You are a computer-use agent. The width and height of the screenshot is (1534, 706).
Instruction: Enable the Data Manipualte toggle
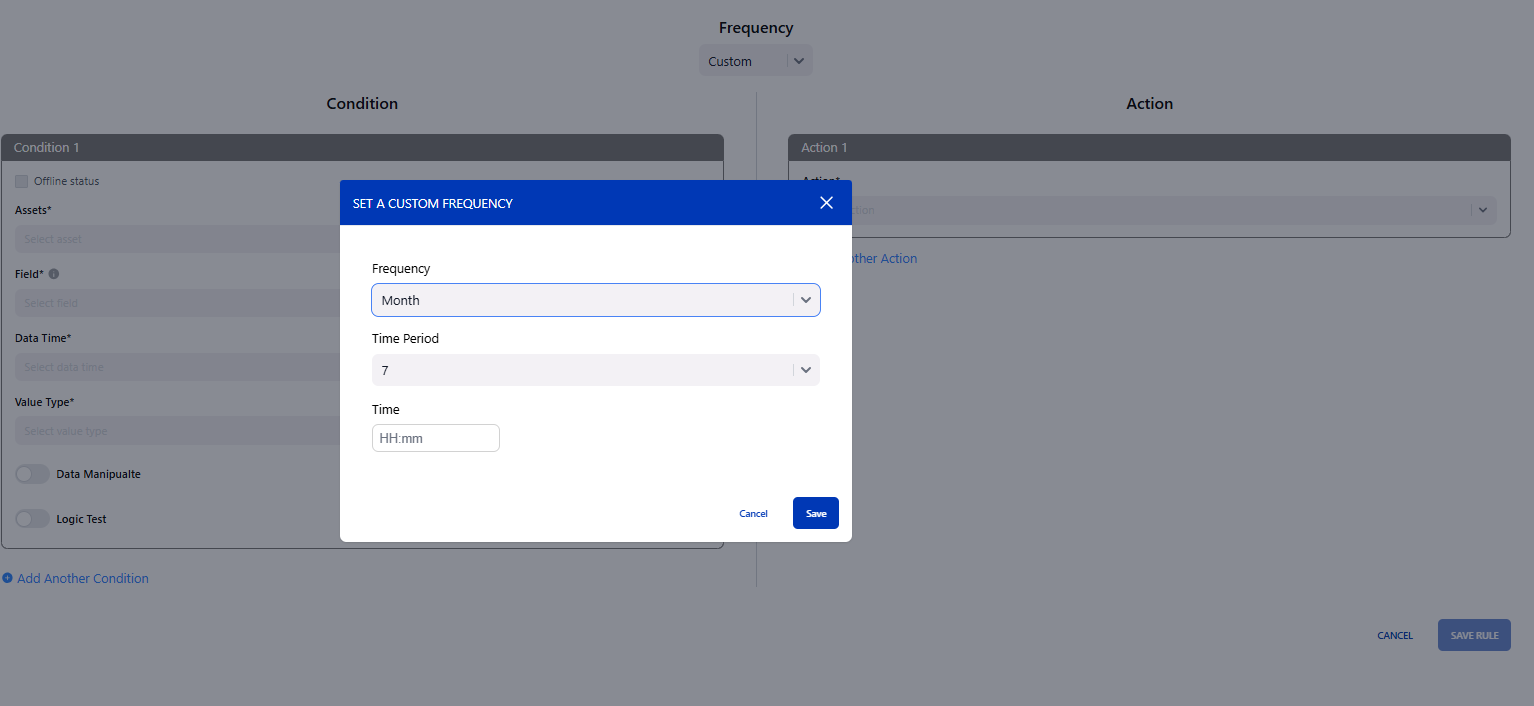coord(32,474)
